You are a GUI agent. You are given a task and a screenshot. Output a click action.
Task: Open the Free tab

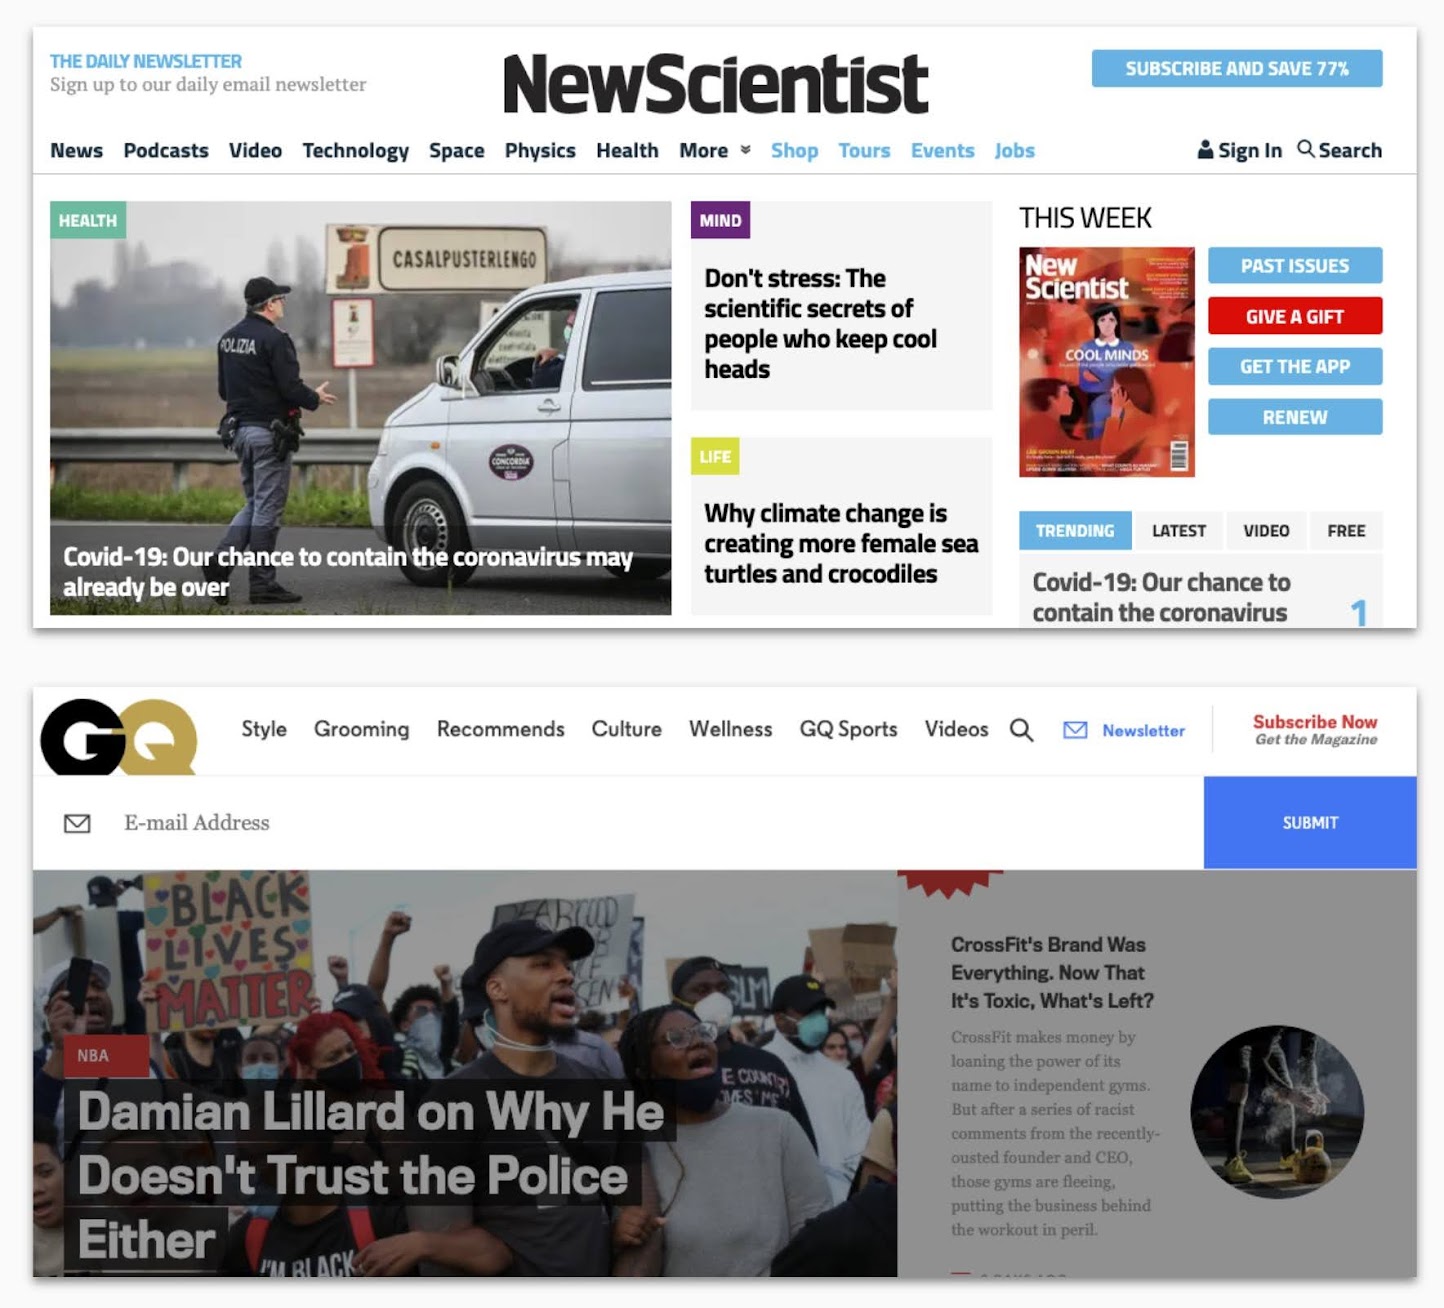(x=1346, y=531)
